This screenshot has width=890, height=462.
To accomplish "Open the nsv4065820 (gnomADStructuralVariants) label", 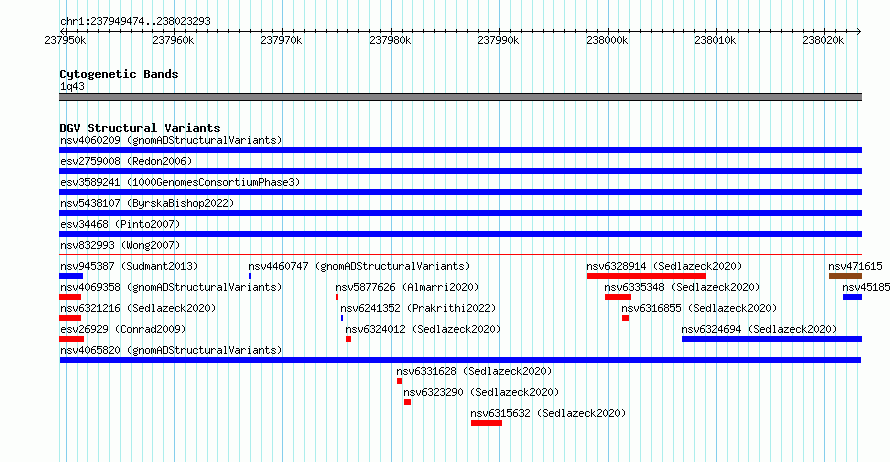I will pos(171,350).
